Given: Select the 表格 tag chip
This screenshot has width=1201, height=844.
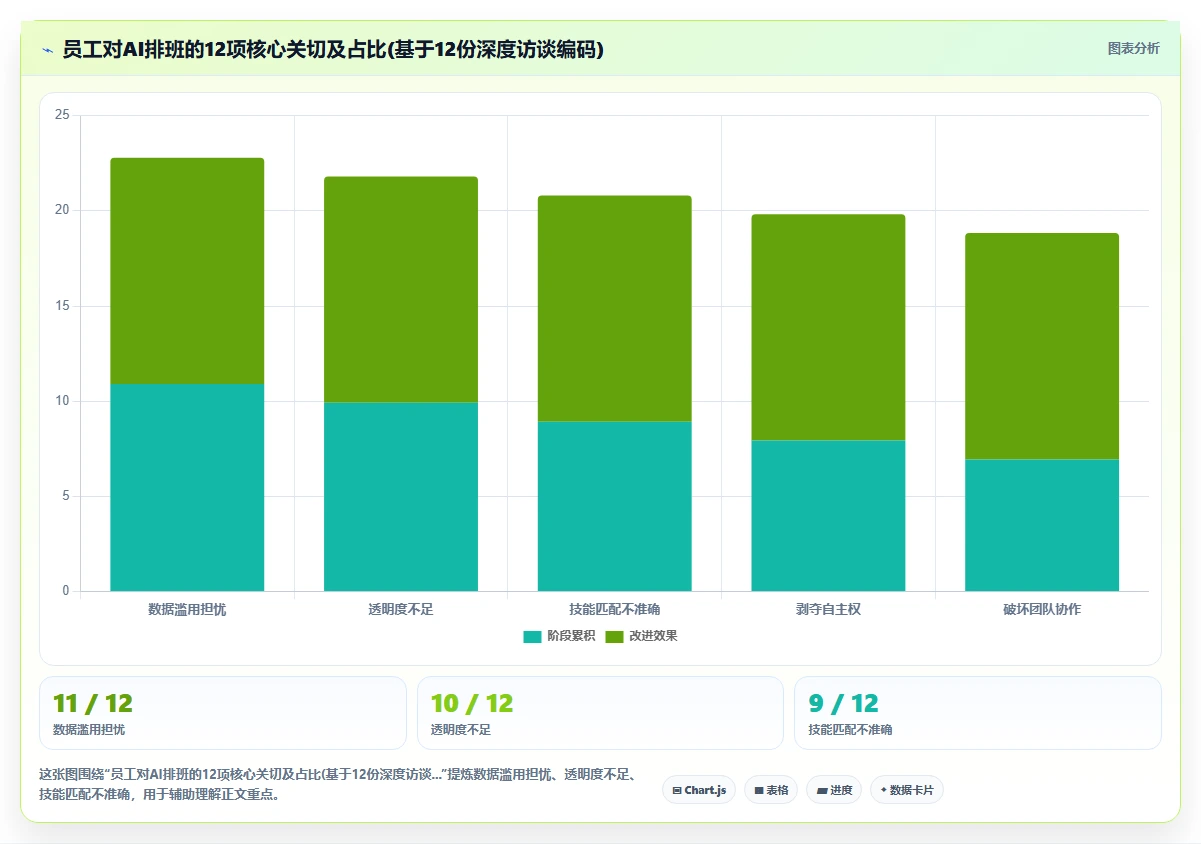Looking at the screenshot, I should click(x=771, y=790).
